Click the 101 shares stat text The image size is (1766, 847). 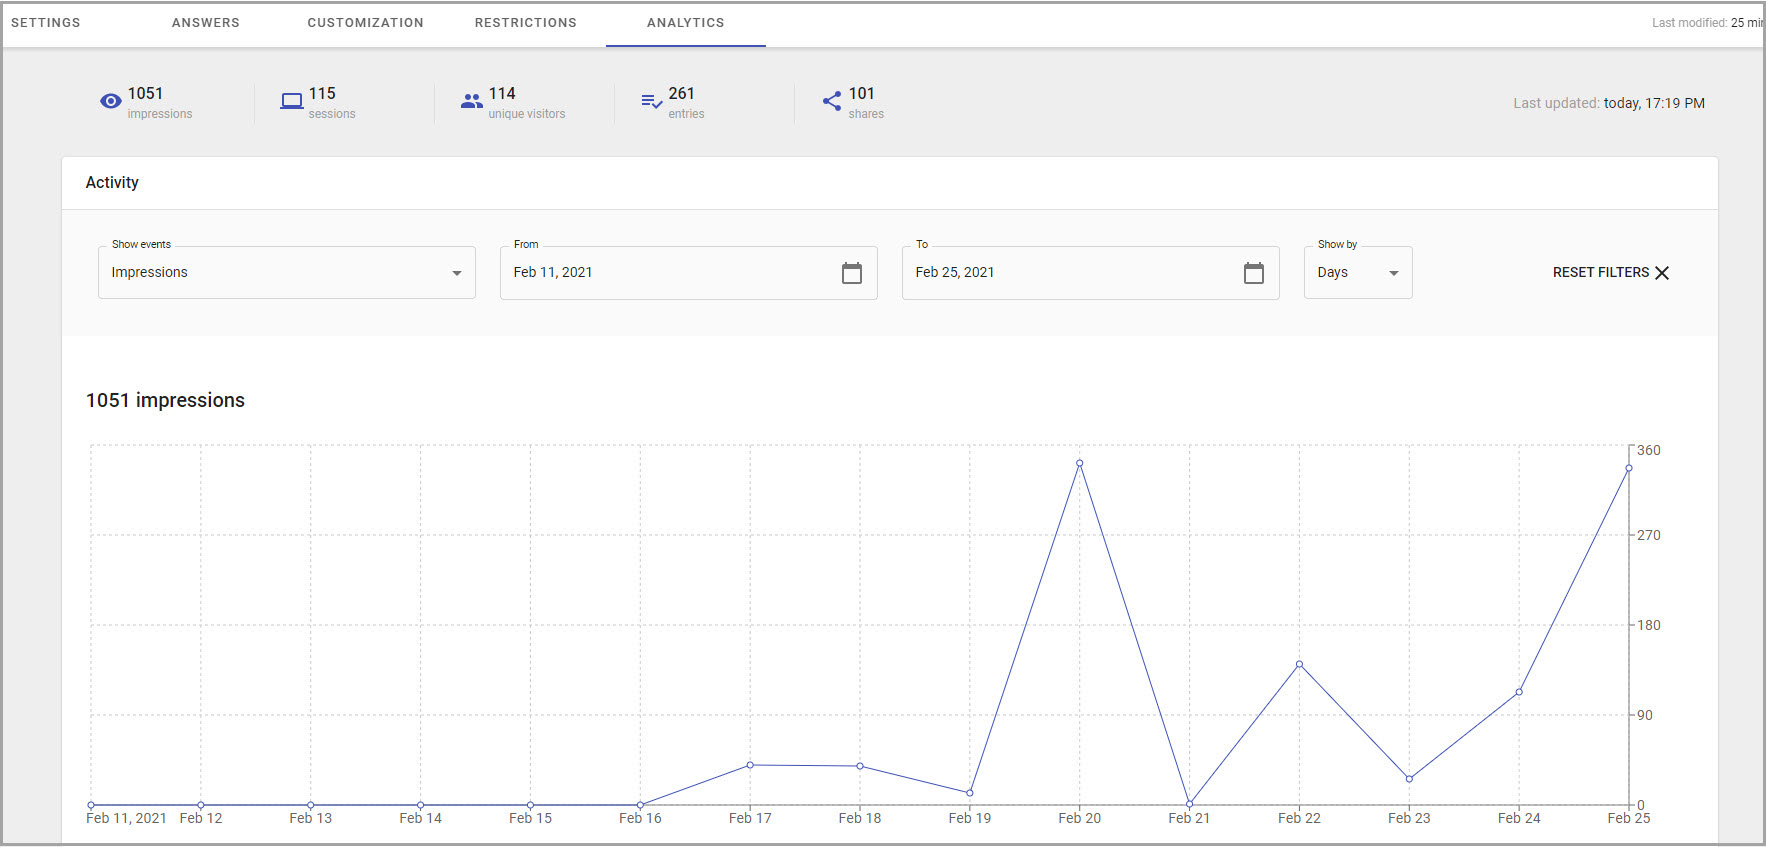pos(866,102)
